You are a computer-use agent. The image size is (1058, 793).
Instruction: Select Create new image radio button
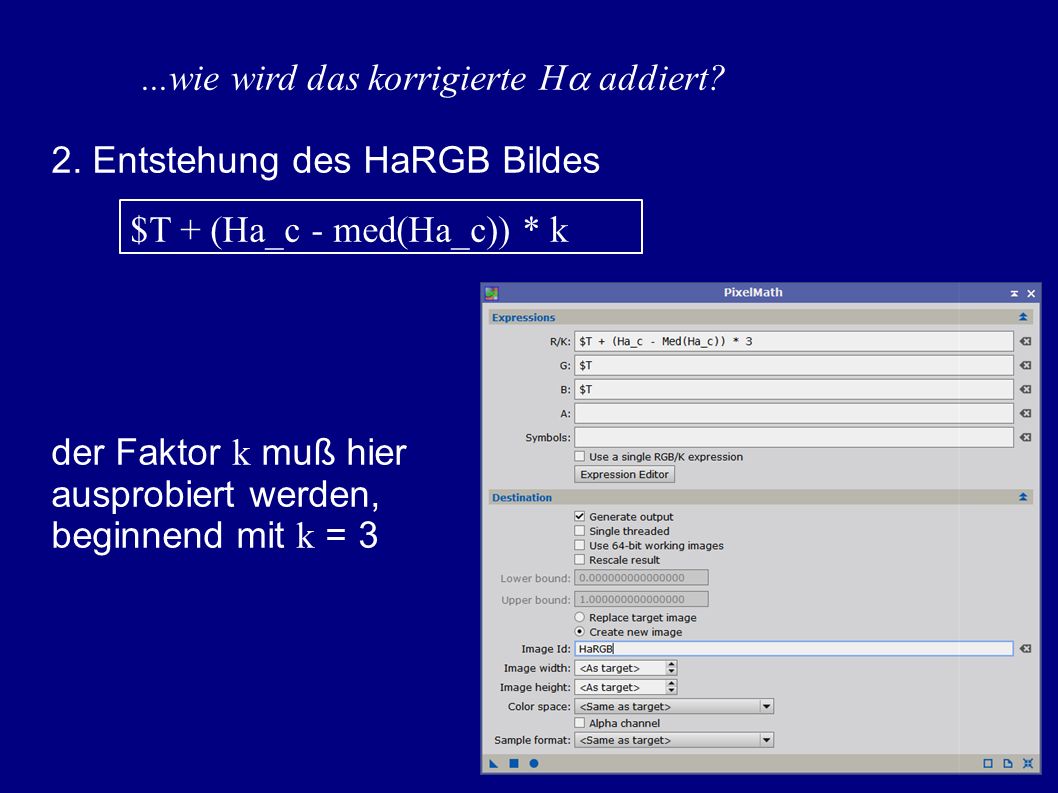[x=580, y=632]
